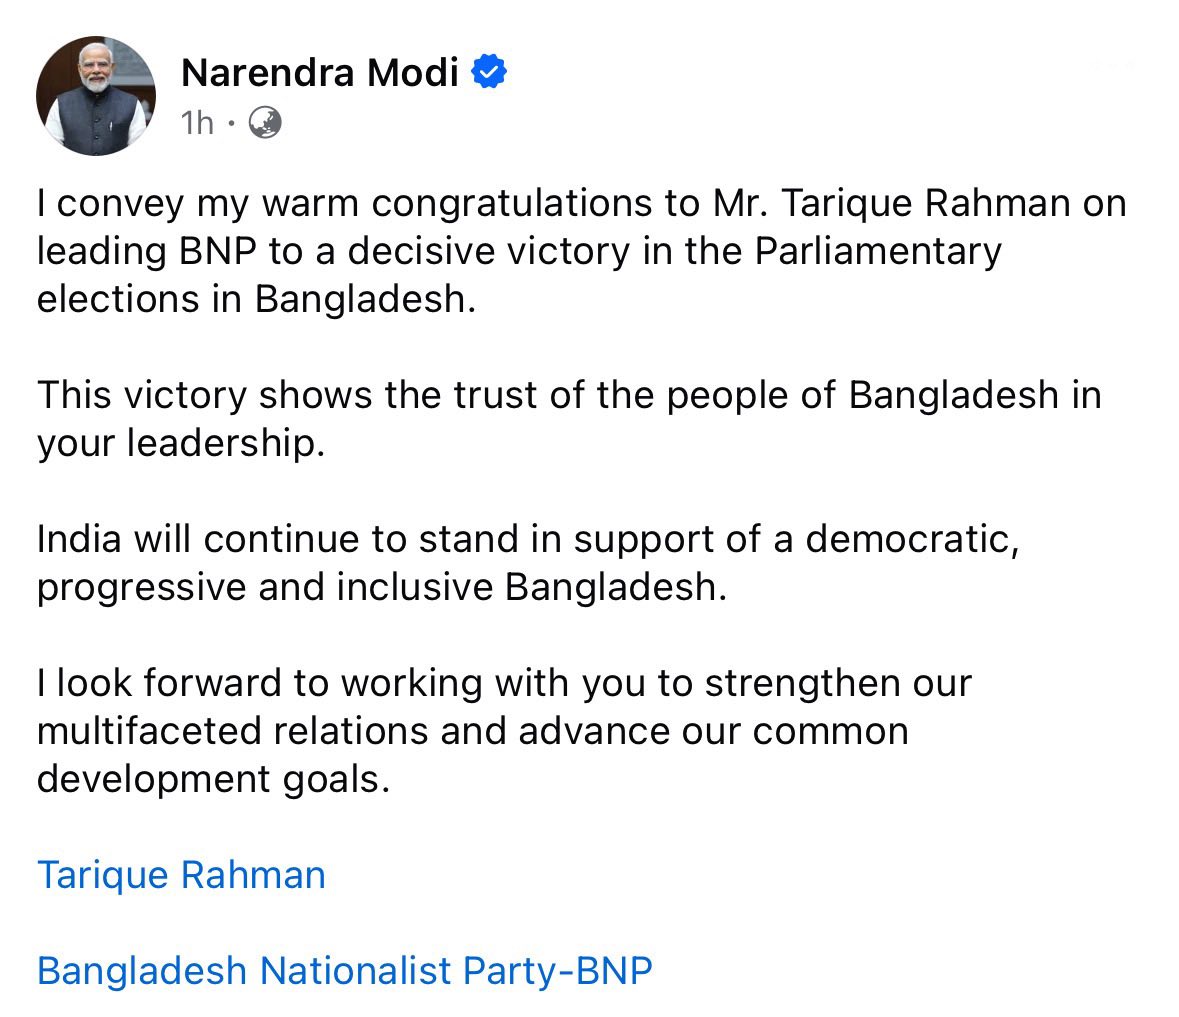1179x1017 pixels.
Task: Click the word "Parliamentary" in the post
Action: pos(877,251)
